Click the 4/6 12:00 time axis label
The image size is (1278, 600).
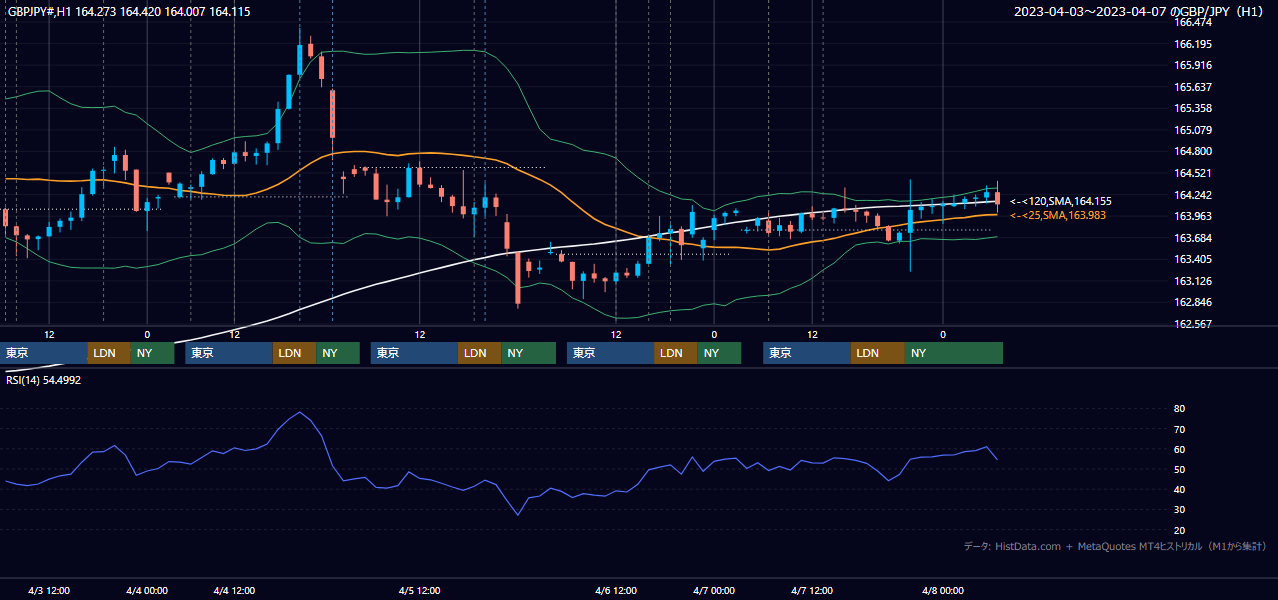(x=616, y=591)
